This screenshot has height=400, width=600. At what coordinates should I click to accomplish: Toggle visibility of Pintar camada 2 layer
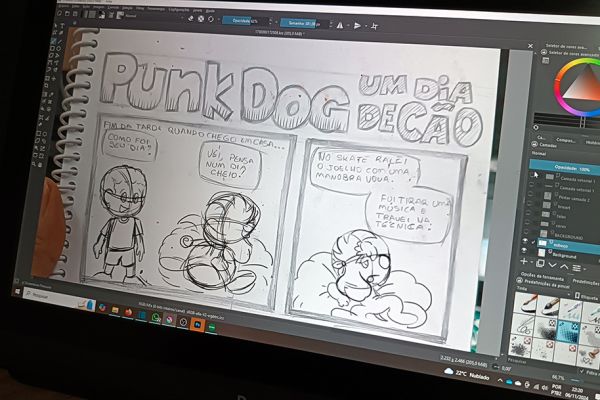pos(529,193)
